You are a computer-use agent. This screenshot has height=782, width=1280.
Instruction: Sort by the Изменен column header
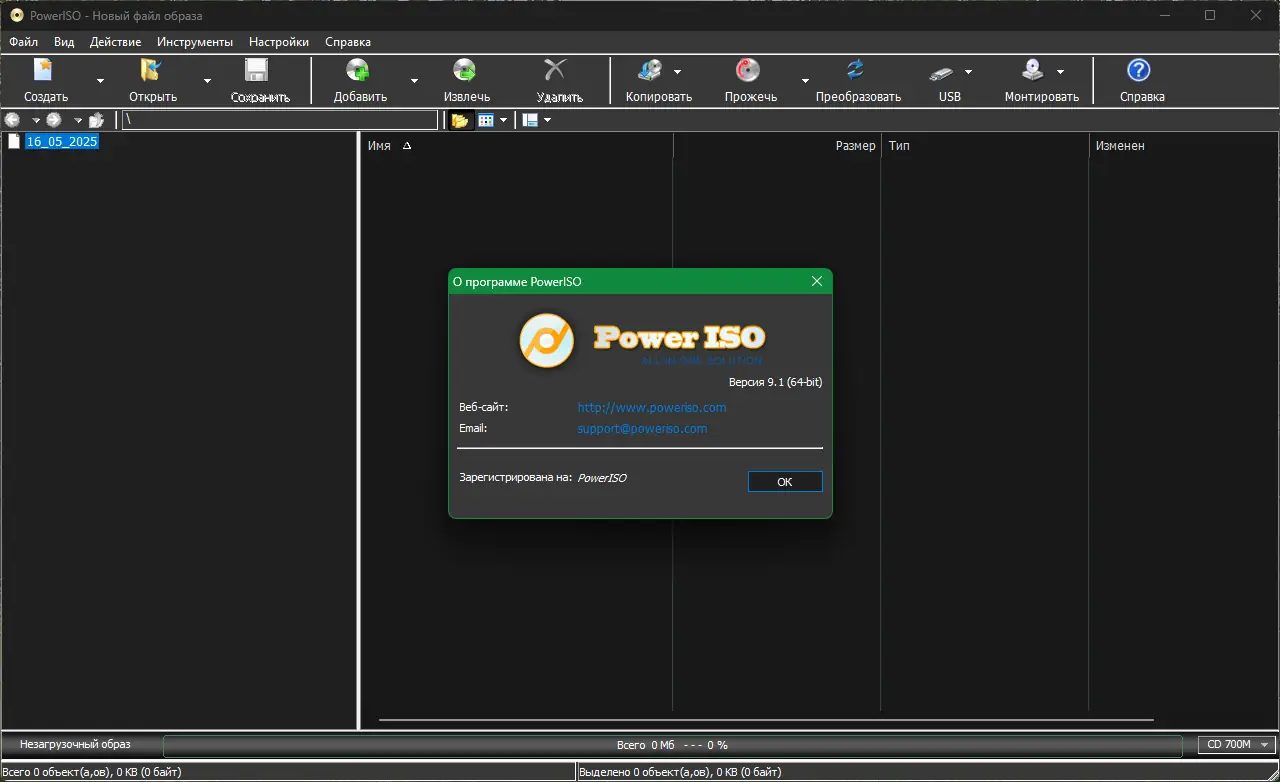coord(1183,146)
